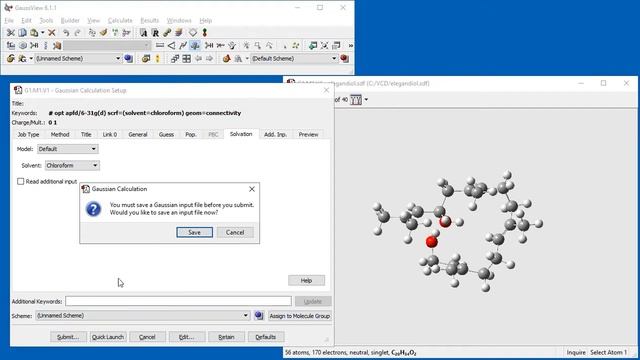
Task: Click the blue sphere icon beside toolbar Unnamed Scheme
Action: [x=129, y=59]
